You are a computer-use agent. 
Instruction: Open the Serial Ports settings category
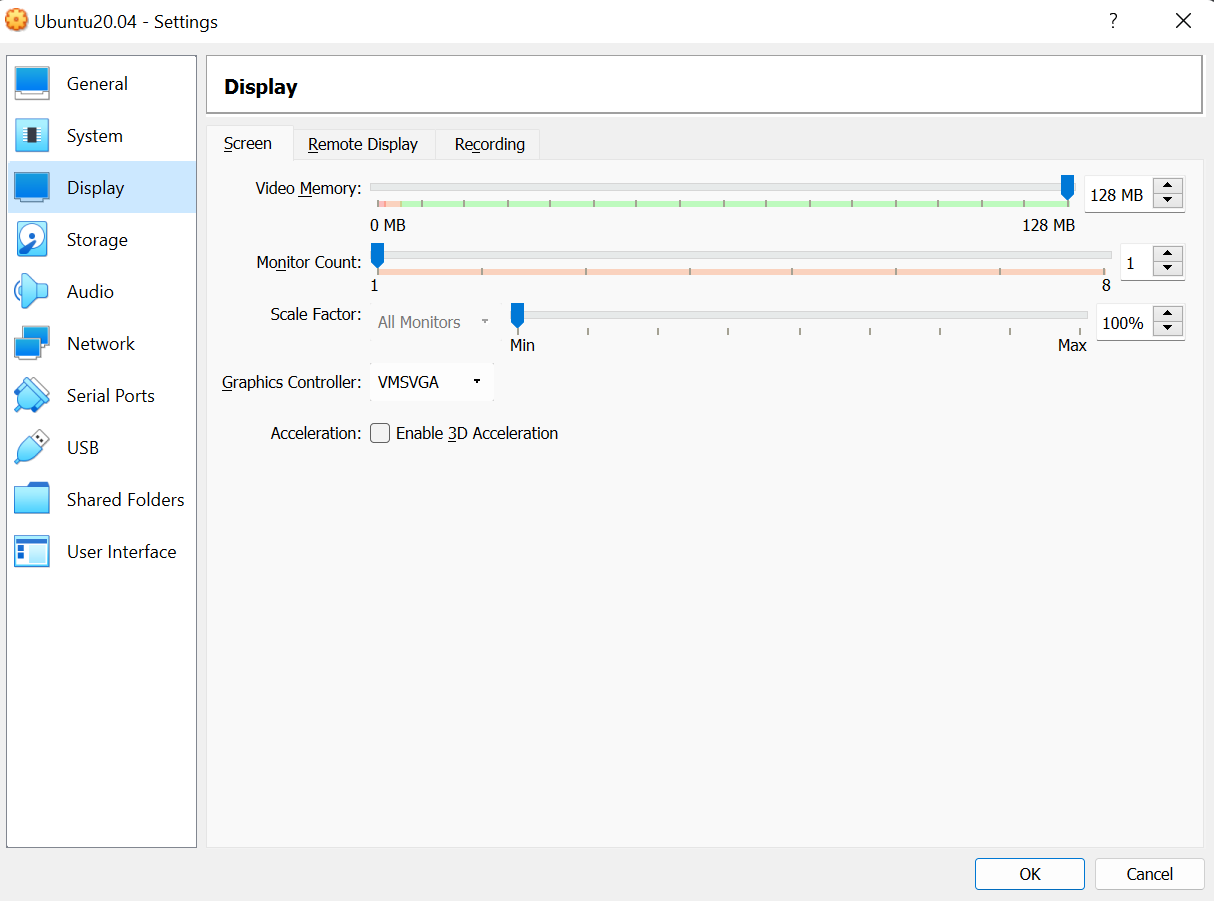102,396
